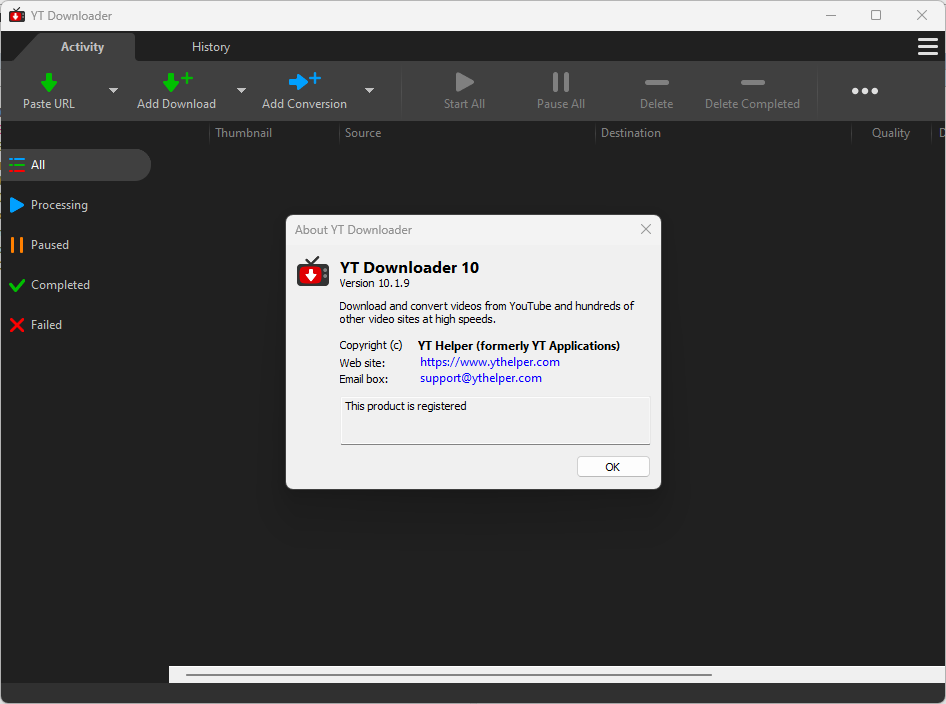
Task: Maximize the YT Downloader window
Action: click(x=876, y=15)
